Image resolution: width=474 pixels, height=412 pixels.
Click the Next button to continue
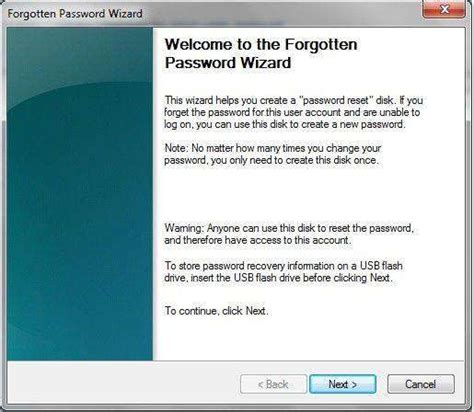pyautogui.click(x=343, y=384)
